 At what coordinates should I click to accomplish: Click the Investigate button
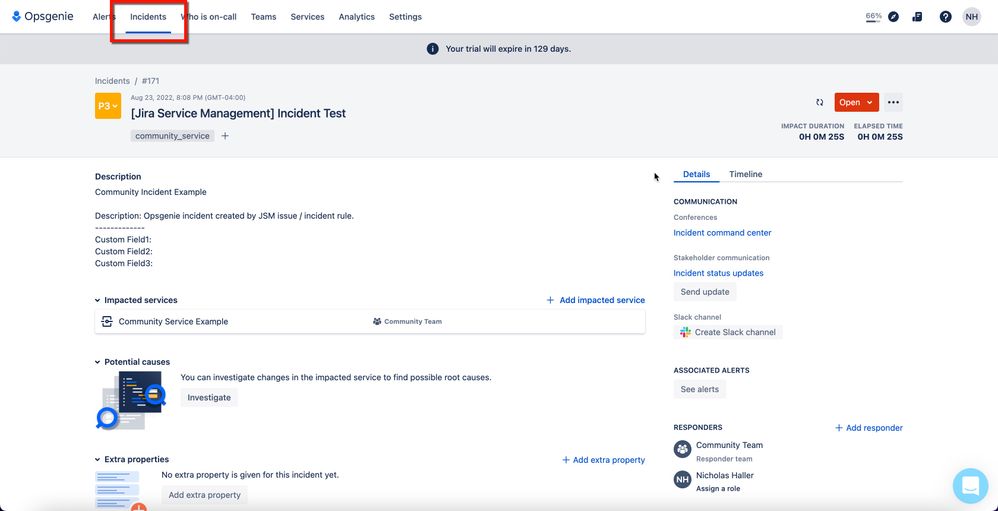point(209,397)
